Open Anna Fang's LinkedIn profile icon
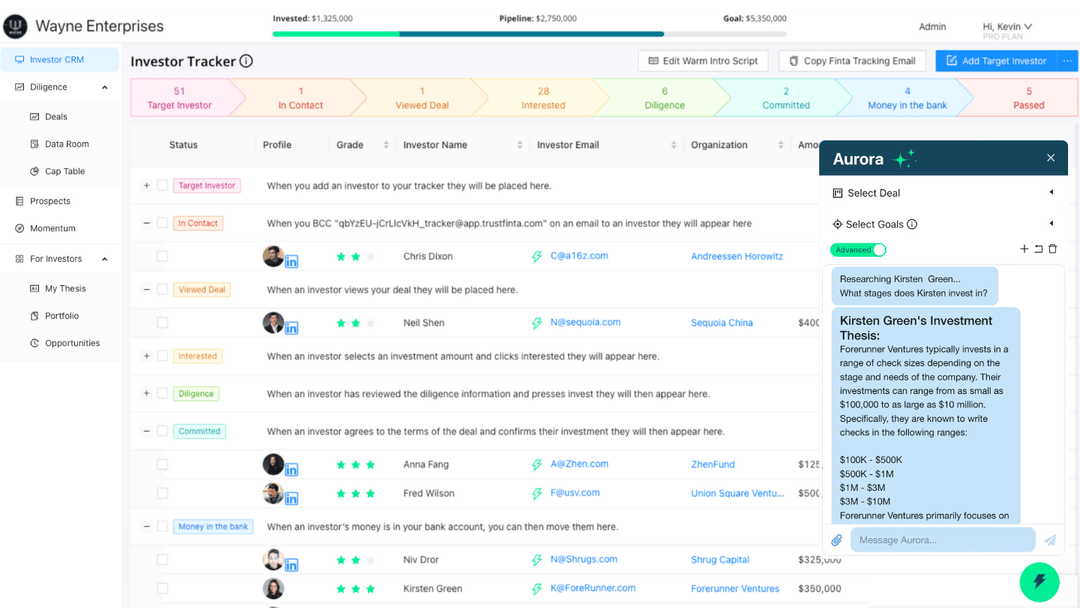The image size is (1080, 608). tap(291, 470)
